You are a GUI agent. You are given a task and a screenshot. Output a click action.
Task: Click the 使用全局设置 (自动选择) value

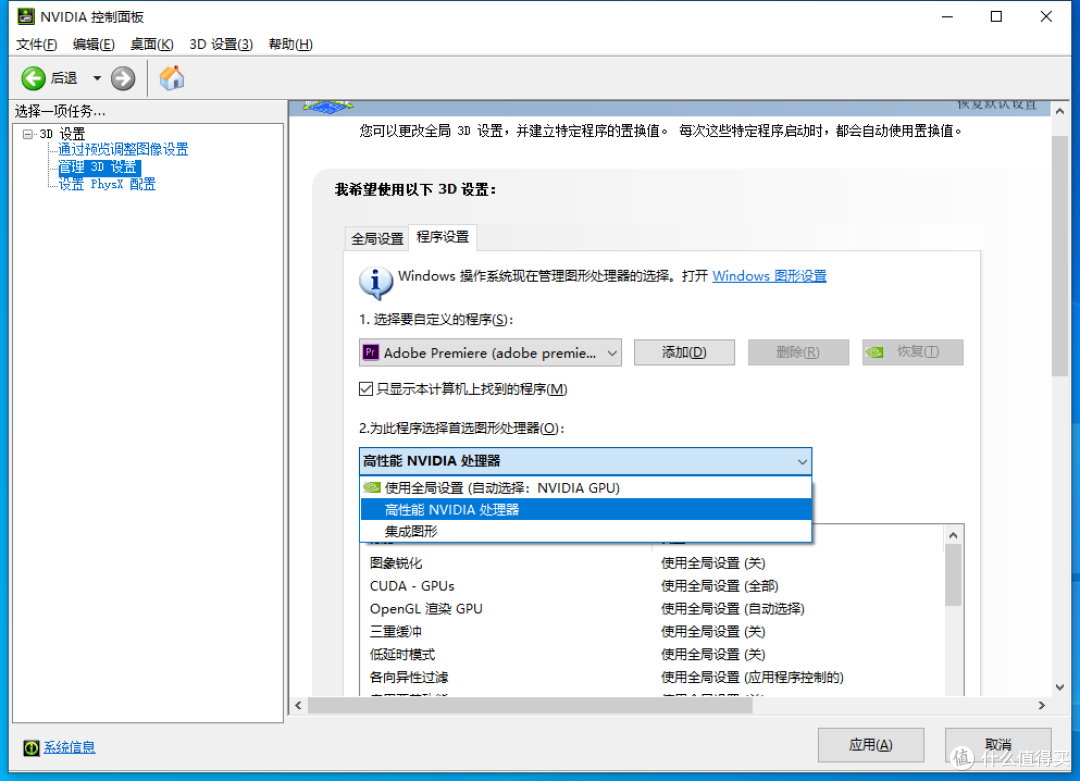coord(733,609)
